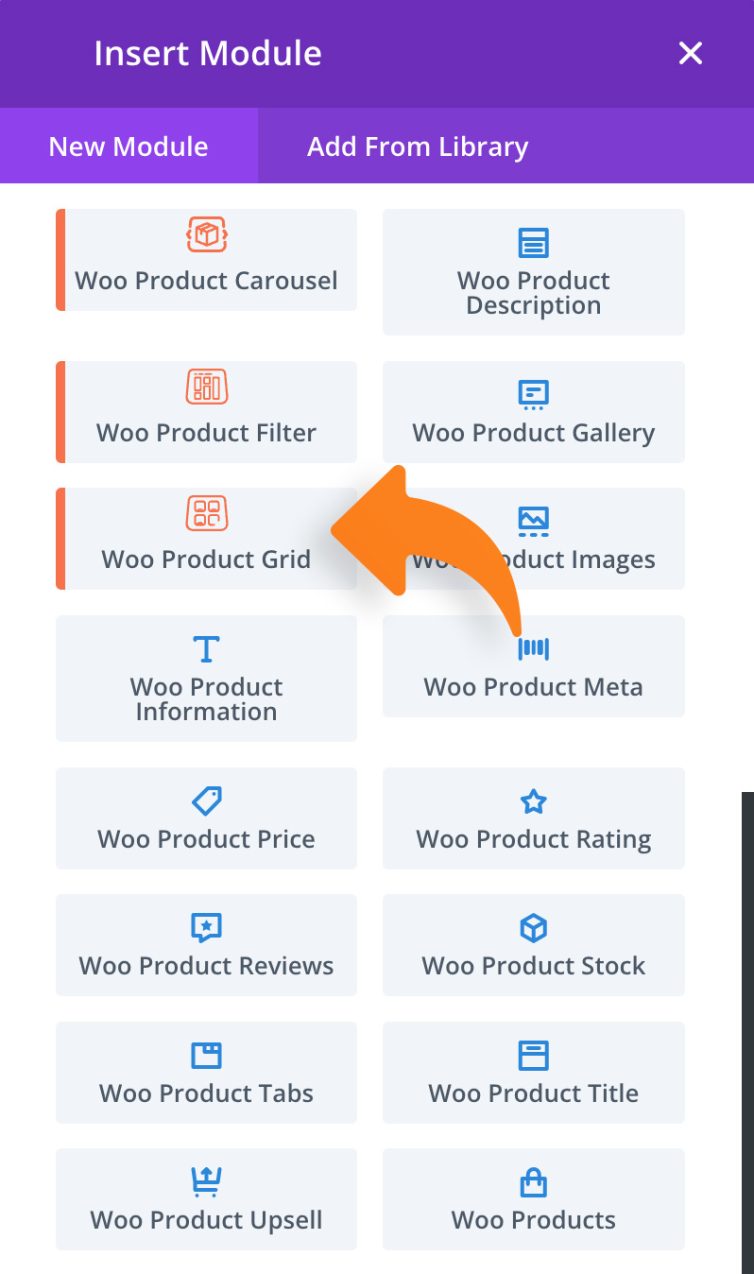Click the Woo Product Stock cube icon
Viewport: 754px width, 1274px height.
[x=533, y=927]
